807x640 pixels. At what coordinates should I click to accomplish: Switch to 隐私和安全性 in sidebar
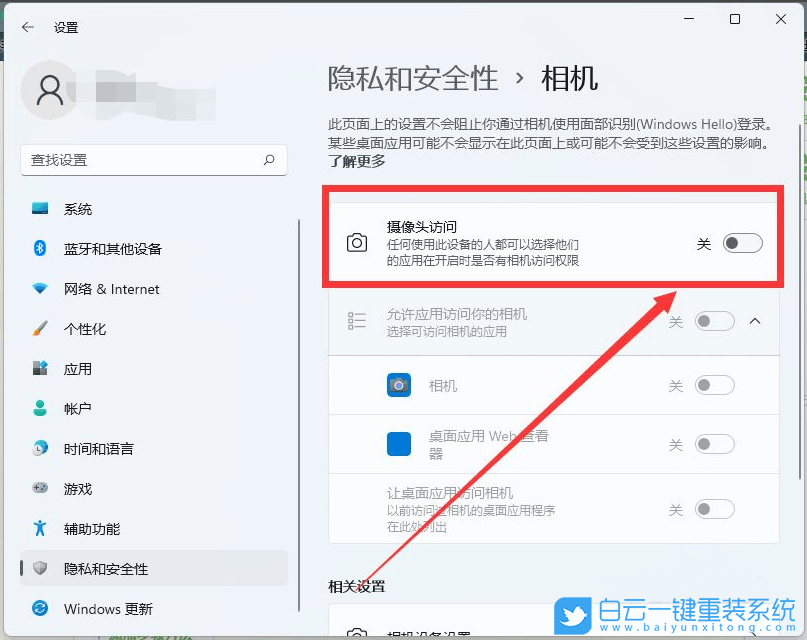40,568
